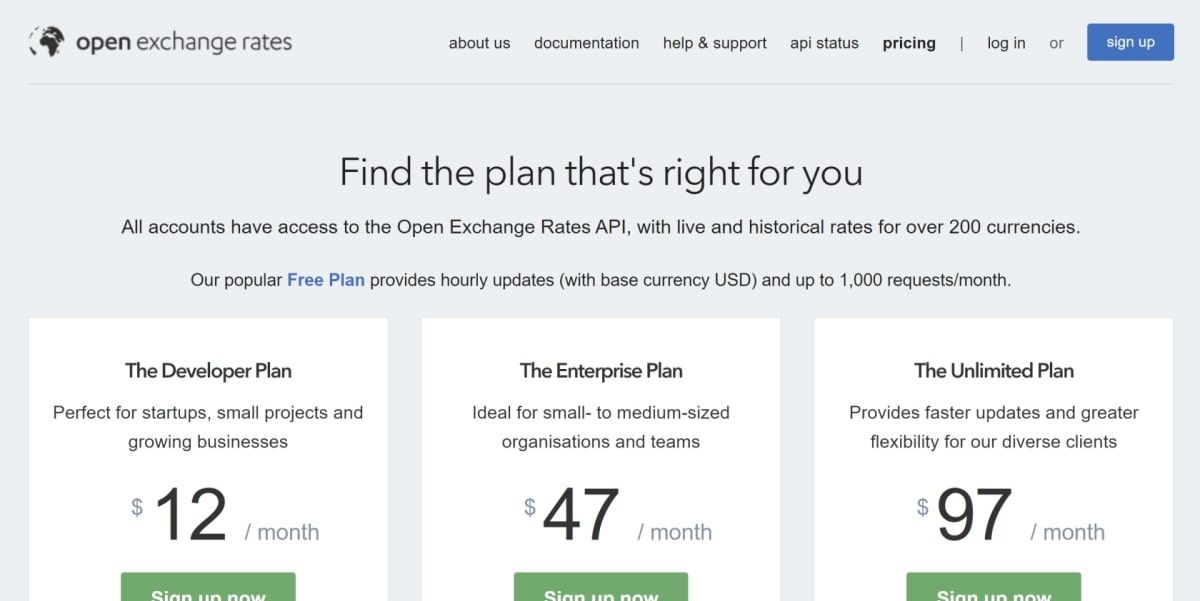Click "The Developer Plan" heading
The height and width of the screenshot is (601, 1200).
208,371
